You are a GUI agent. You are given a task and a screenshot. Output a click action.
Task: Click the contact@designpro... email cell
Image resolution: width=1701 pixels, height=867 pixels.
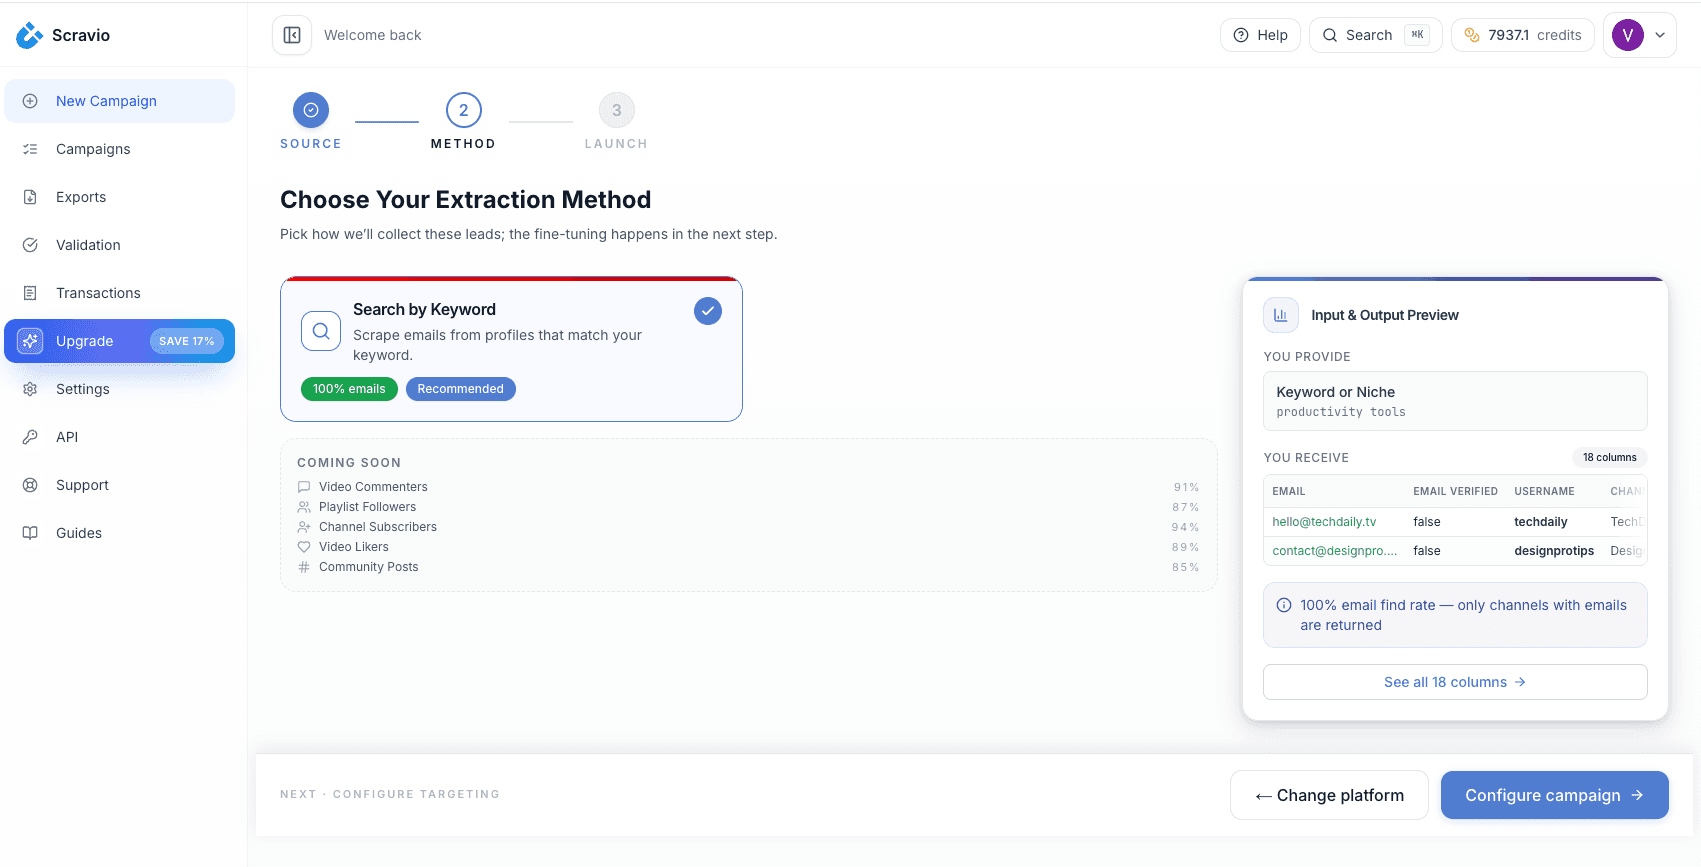[x=1335, y=551]
